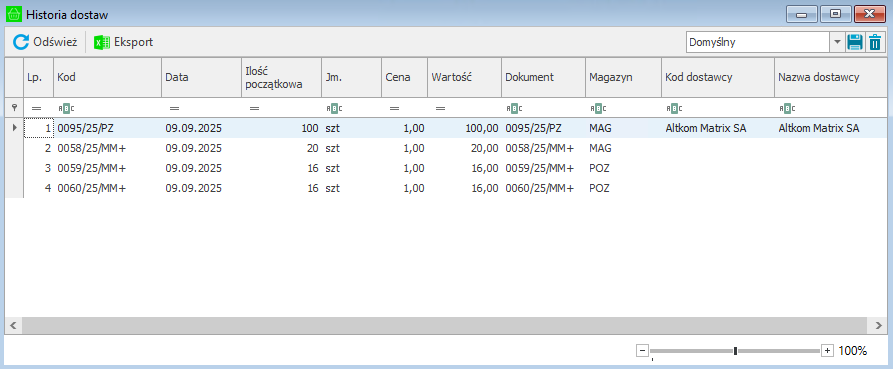The image size is (893, 369).
Task: Click the Dokument cell 0059/25/MM+
Action: [543, 168]
